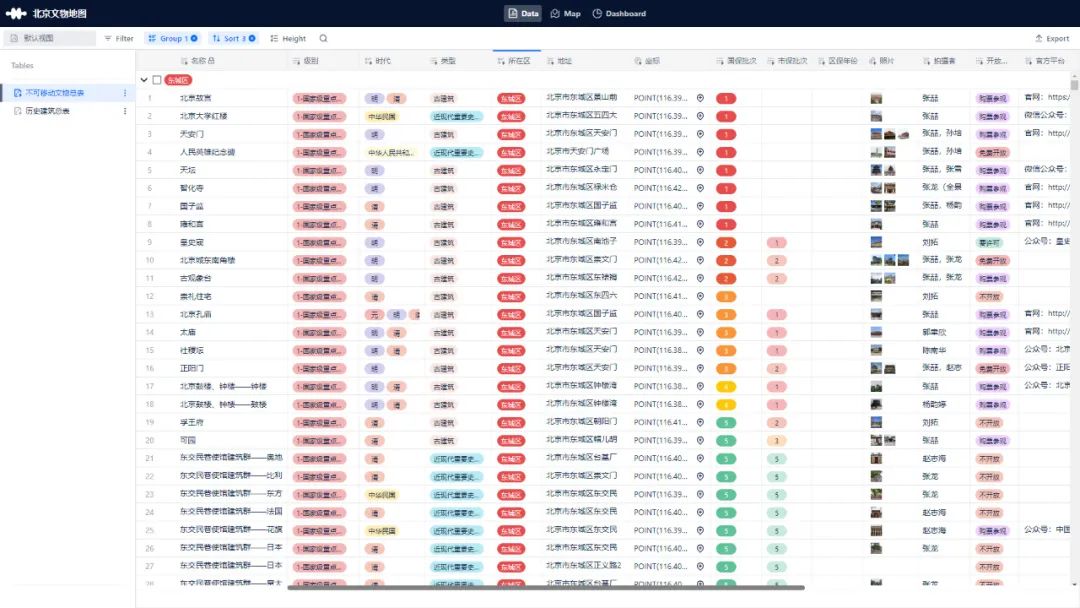Open three-dot menu for 不可移动文物总表
This screenshot has height=608, width=1080.
125,92
